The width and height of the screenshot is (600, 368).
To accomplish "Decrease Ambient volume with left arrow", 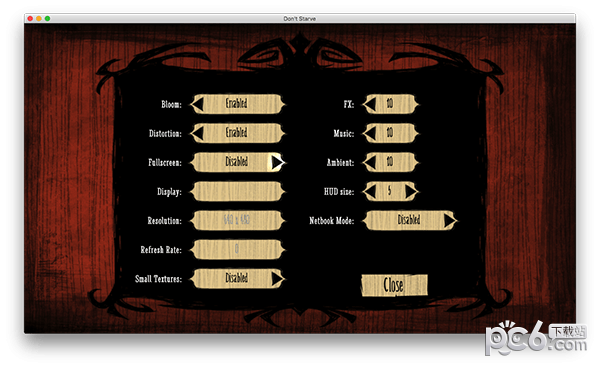I will (x=370, y=162).
